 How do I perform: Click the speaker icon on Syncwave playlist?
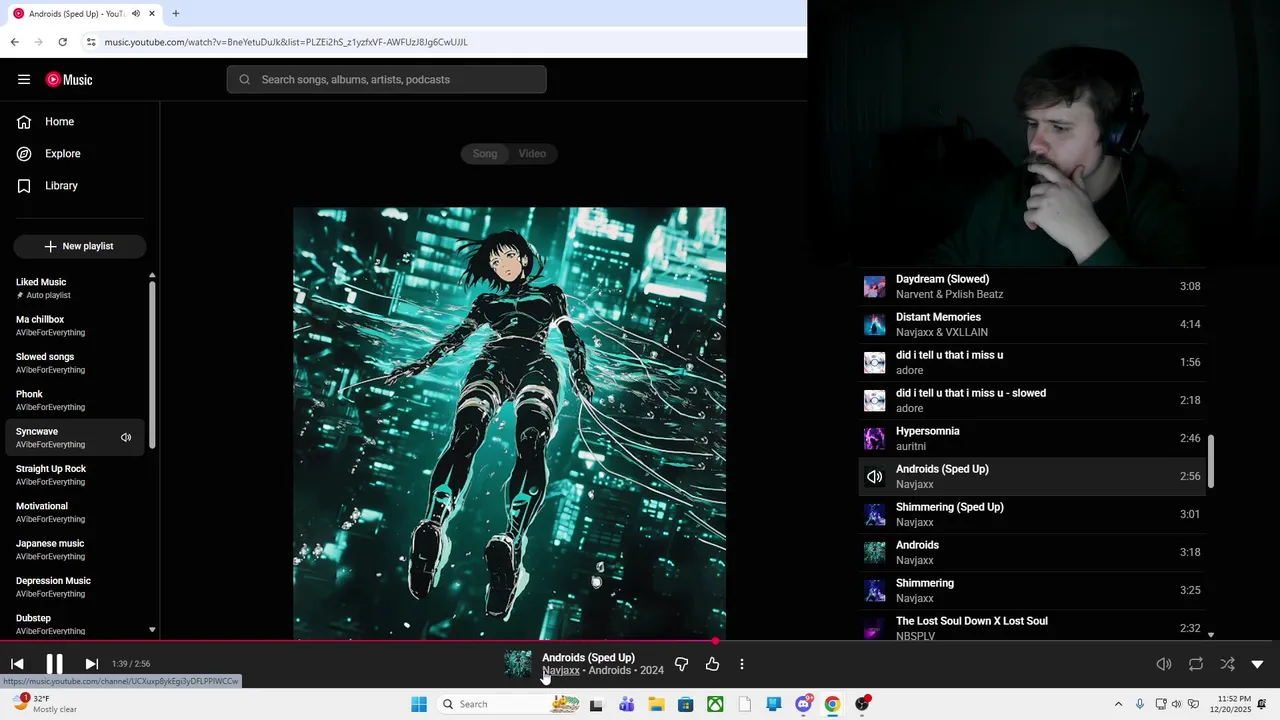(126, 438)
